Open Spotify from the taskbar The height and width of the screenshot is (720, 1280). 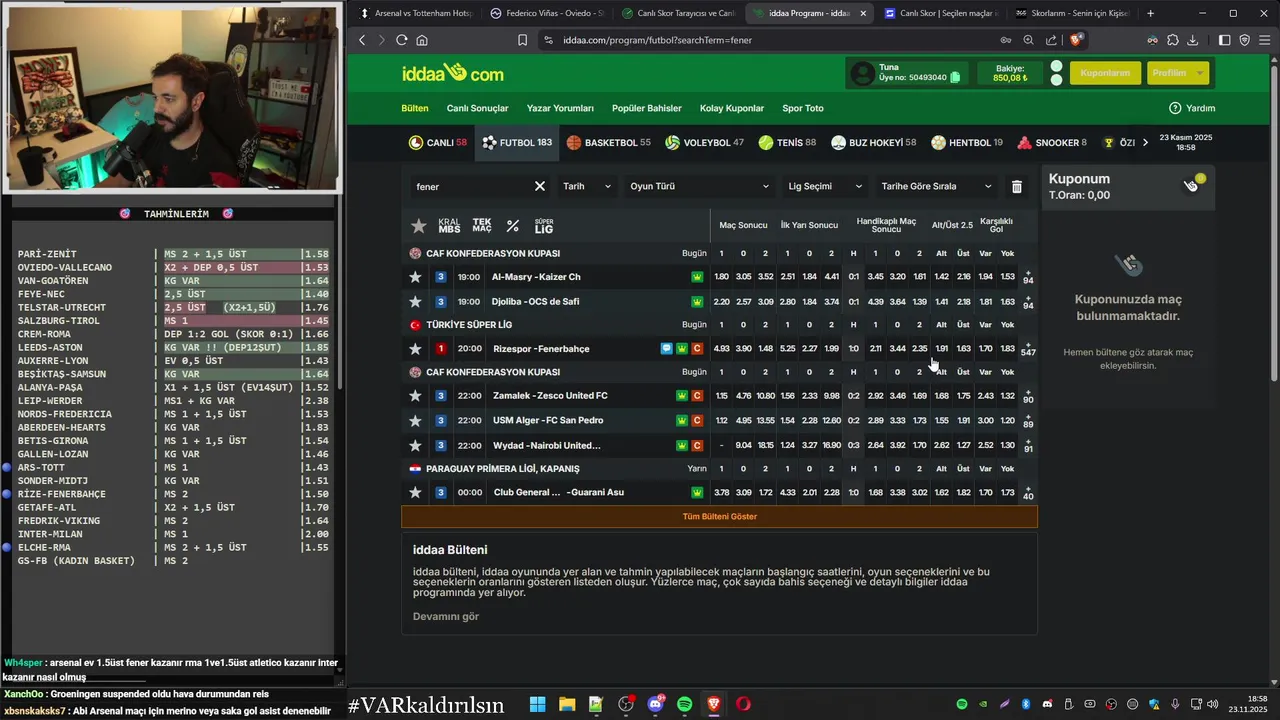pyautogui.click(x=685, y=704)
